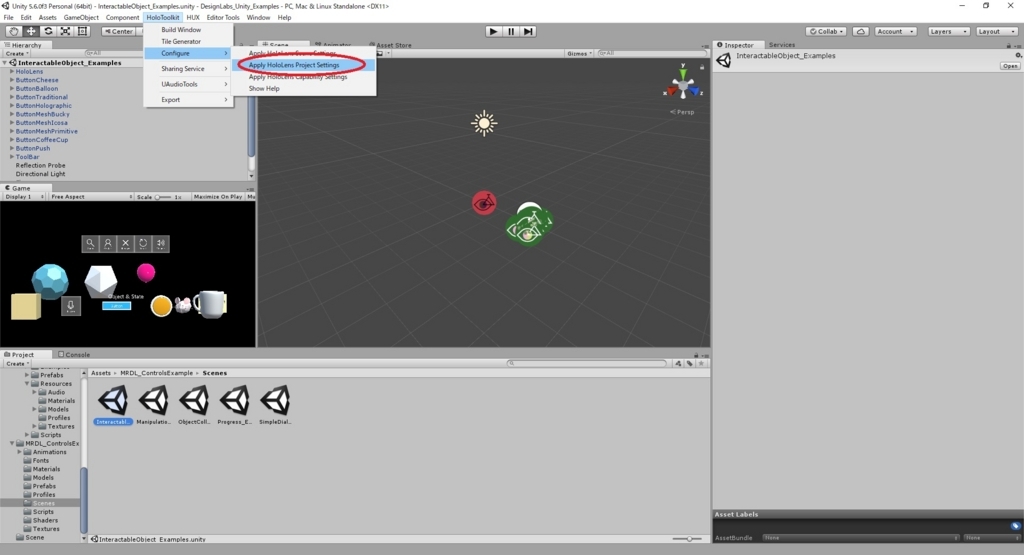Select the Shaders folder in Project
Screen dimensions: 1024x555
coord(45,520)
